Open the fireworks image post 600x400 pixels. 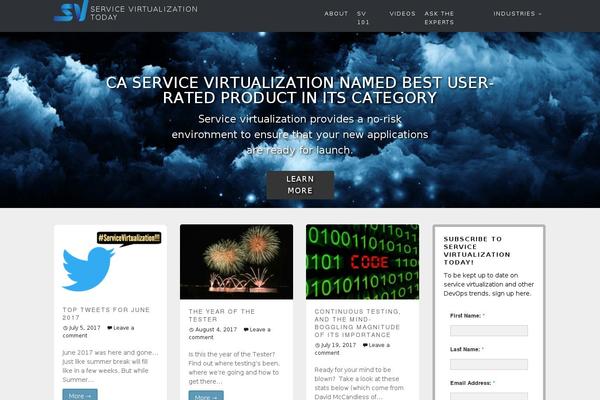(236, 262)
